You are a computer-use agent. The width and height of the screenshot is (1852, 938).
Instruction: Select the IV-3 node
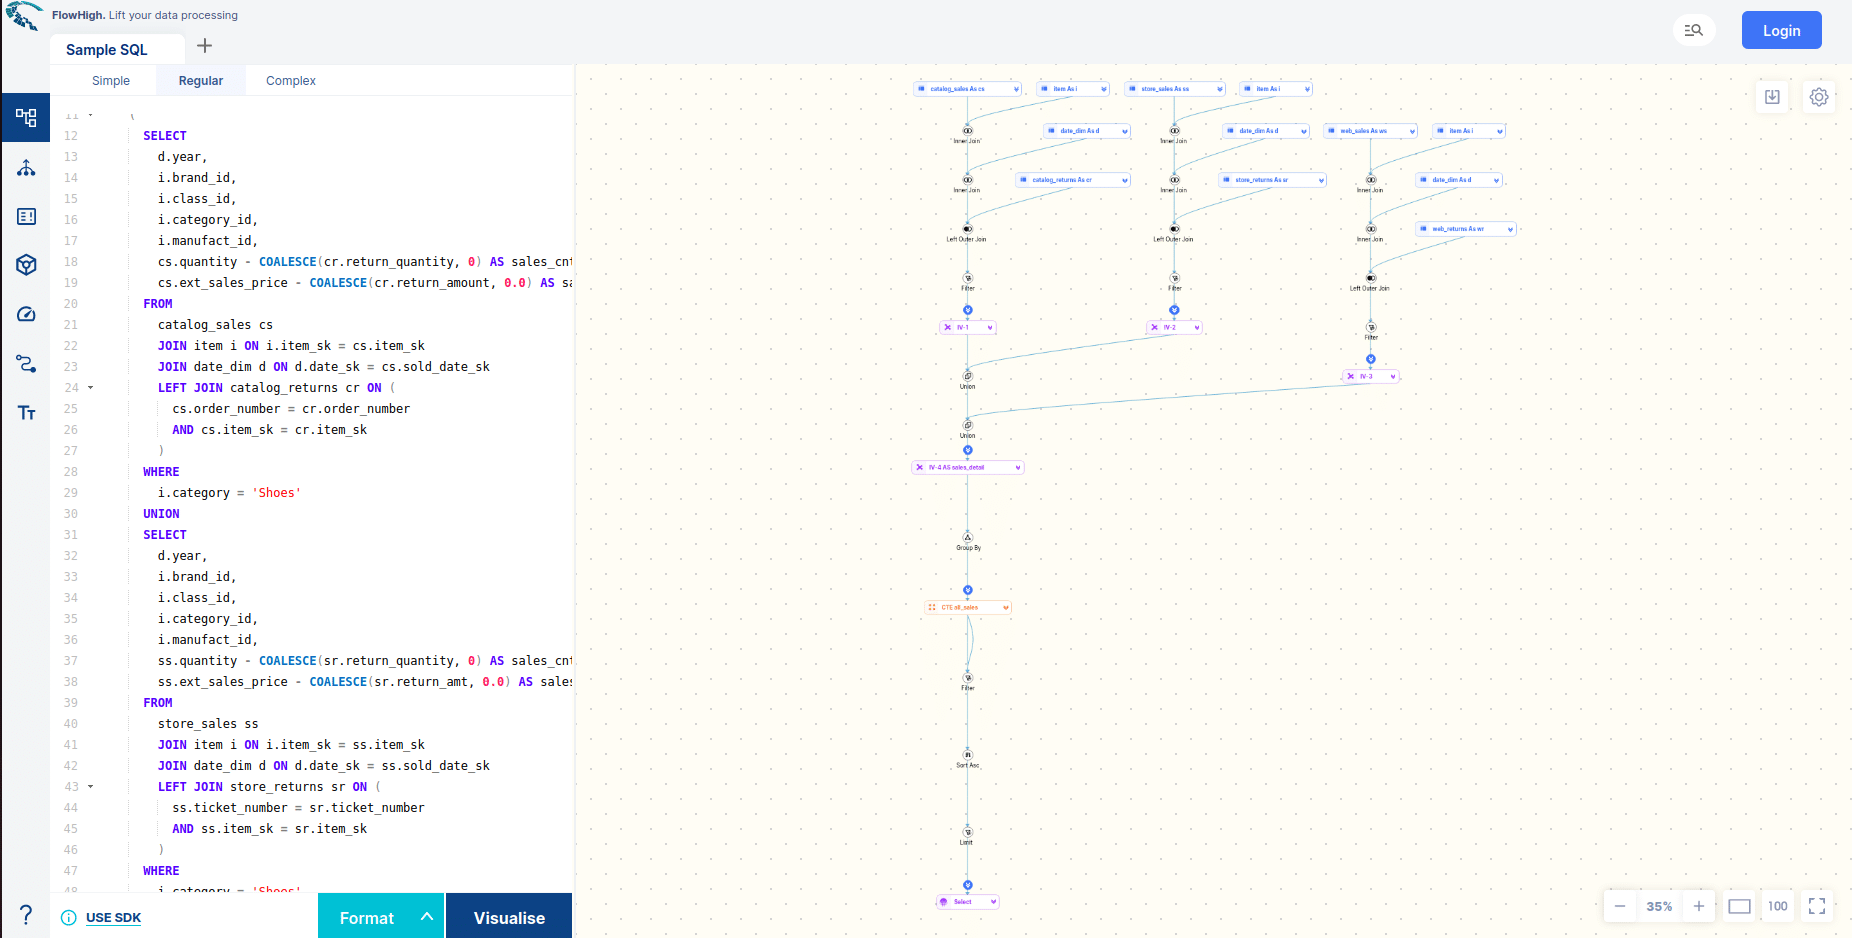click(x=1370, y=376)
